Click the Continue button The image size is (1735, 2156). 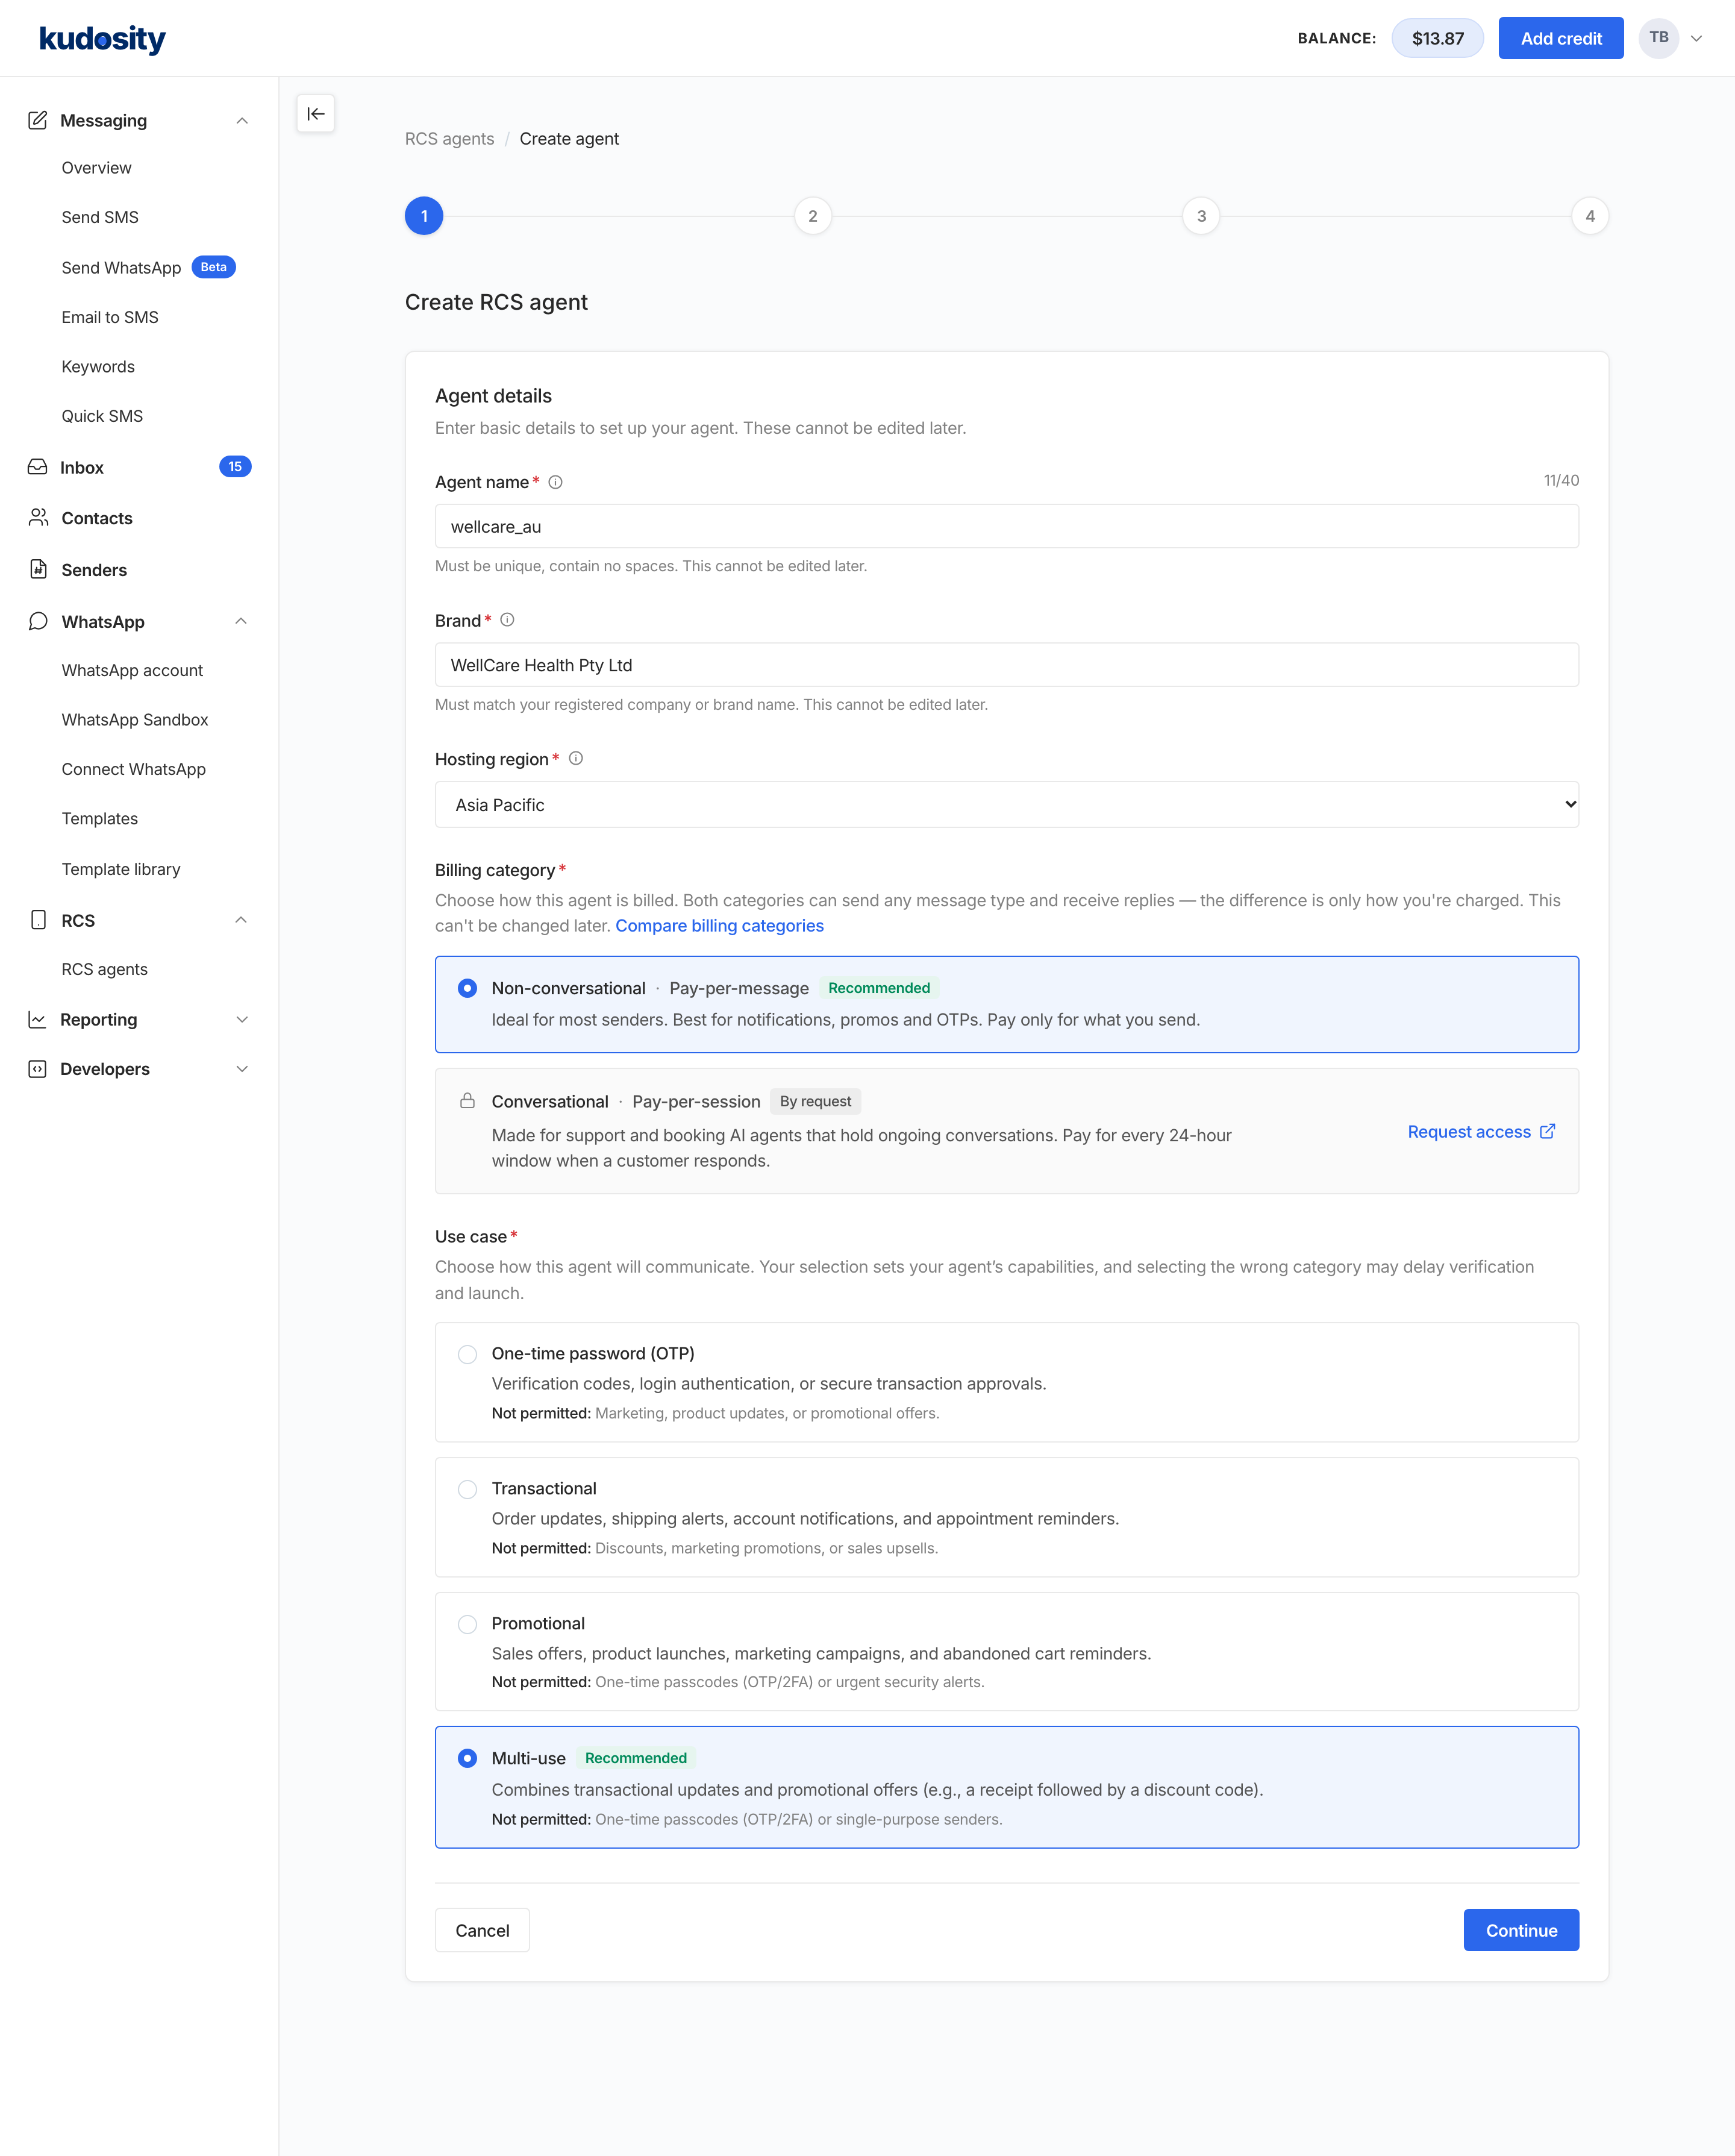point(1521,1930)
